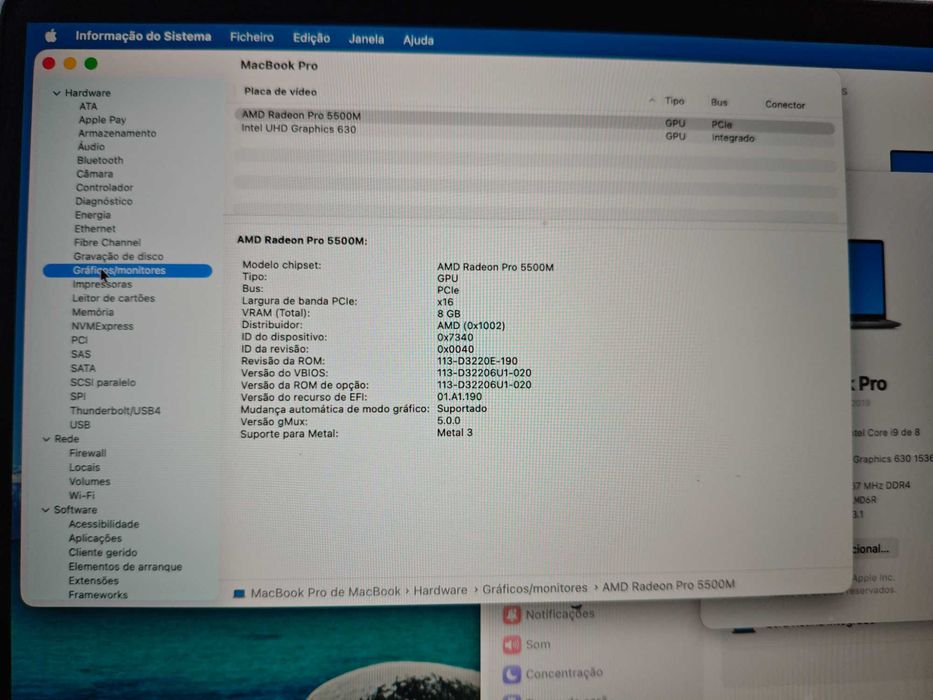Select Elementos de arranque under Software
Viewport: 933px width, 700px height.
pos(125,567)
